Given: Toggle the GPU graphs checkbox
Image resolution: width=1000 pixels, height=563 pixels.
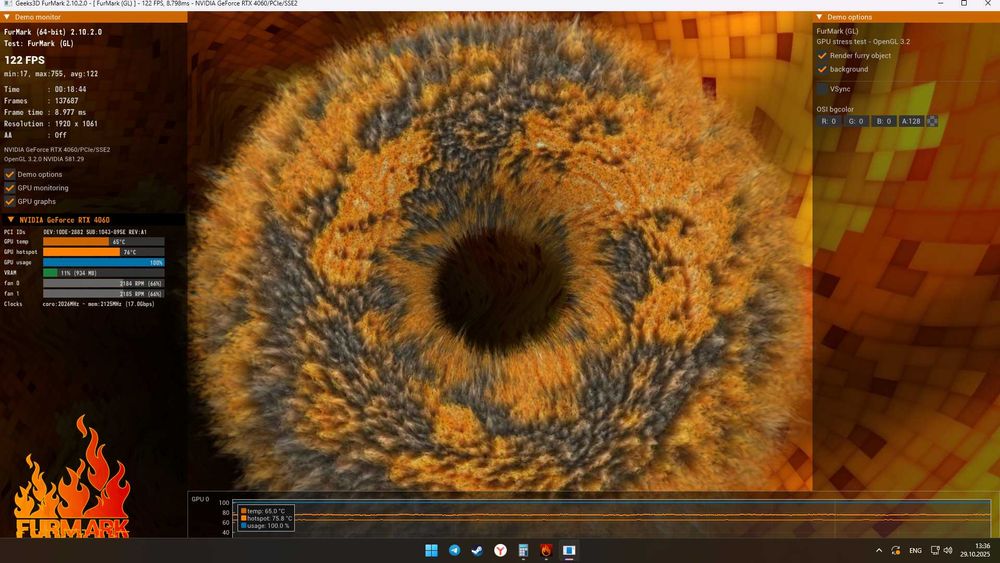Looking at the screenshot, I should (10, 201).
